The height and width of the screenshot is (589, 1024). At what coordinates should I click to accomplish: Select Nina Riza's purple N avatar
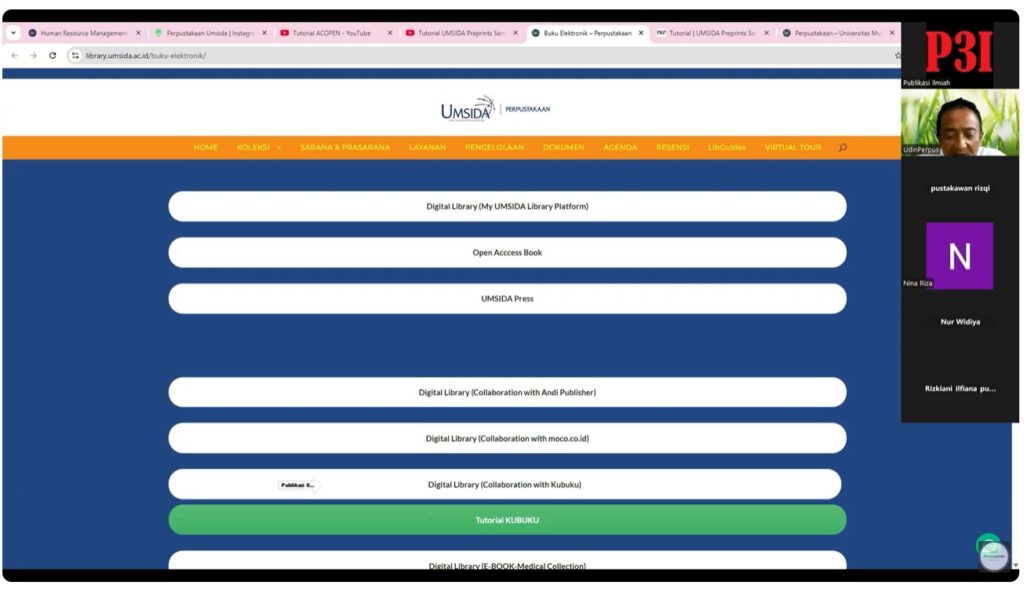[959, 255]
